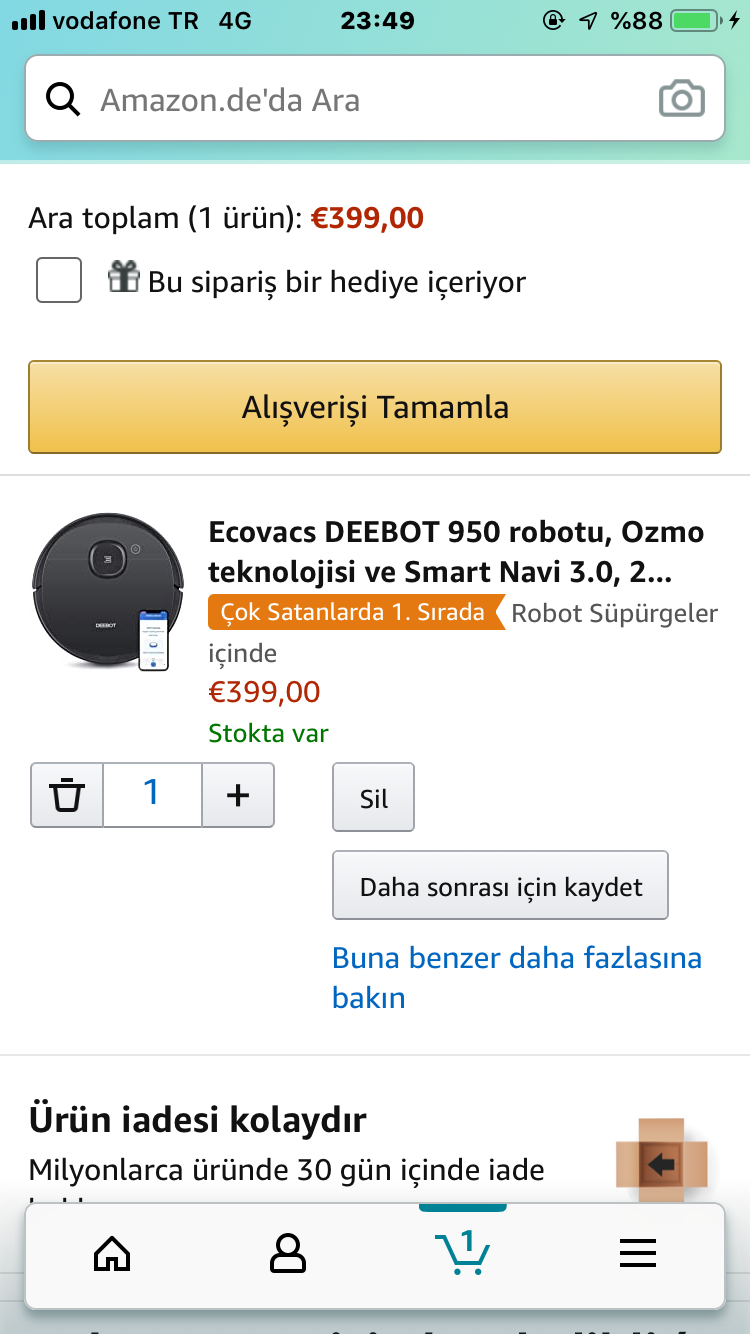Open the Home tab icon
This screenshot has width=750, height=1334.
point(112,1253)
